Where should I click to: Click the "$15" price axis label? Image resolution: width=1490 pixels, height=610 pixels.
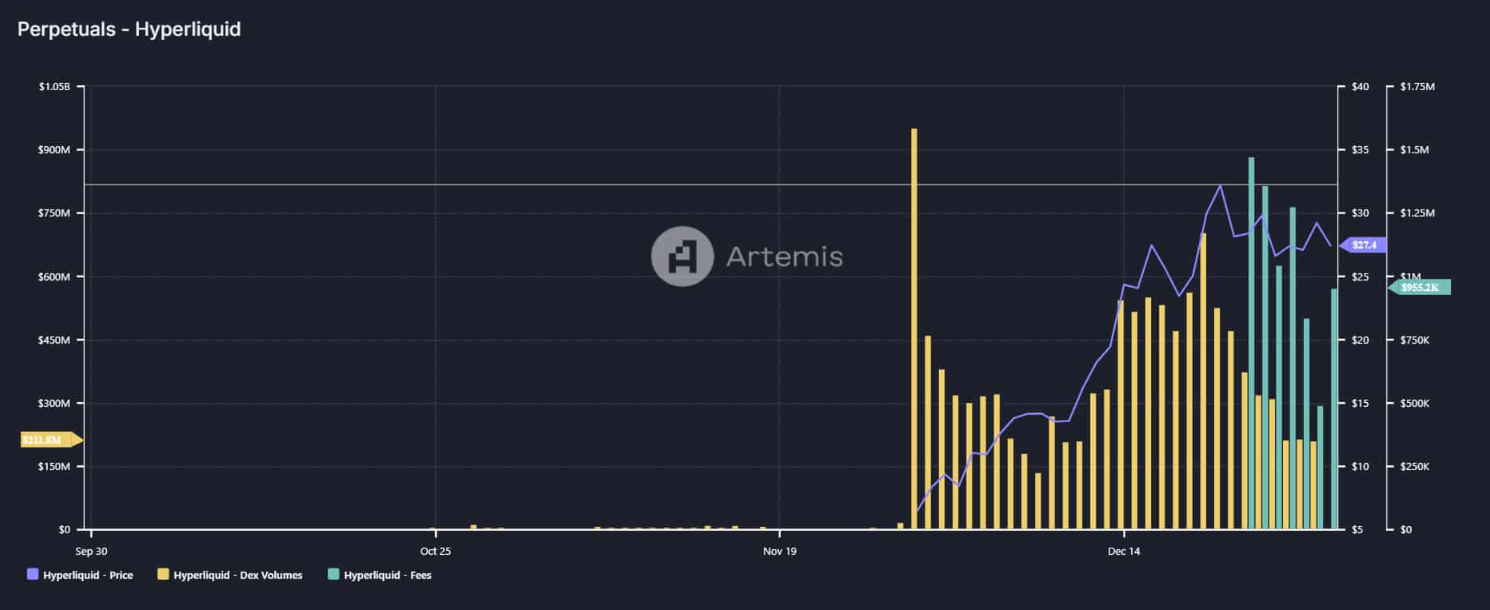click(x=1360, y=403)
